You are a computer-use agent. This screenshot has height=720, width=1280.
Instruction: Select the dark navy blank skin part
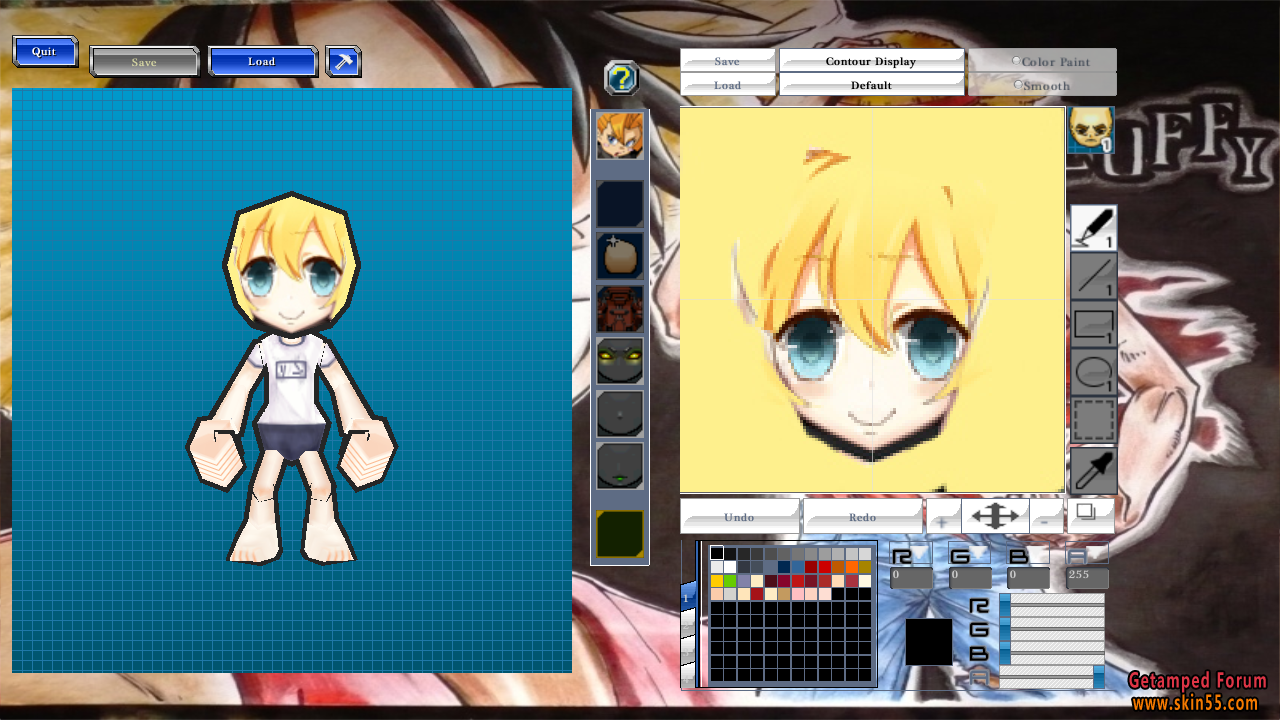tap(620, 203)
